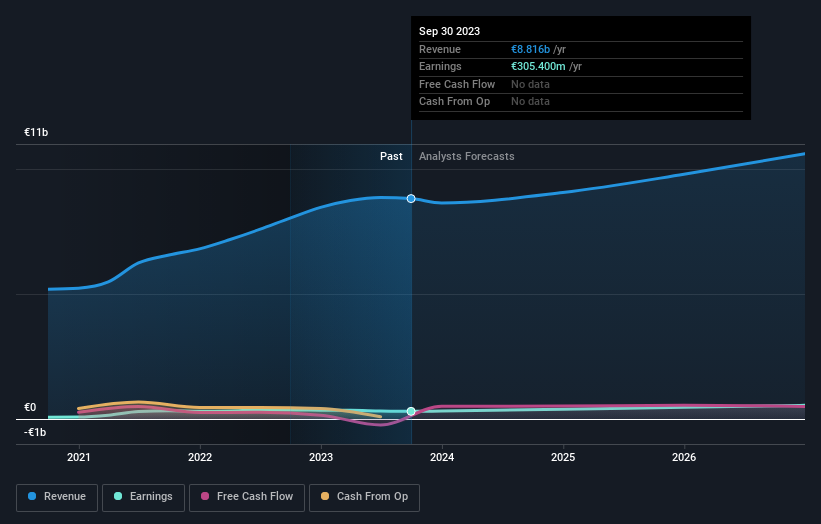Click the 'Earnings' row label in tooltip
Image resolution: width=821 pixels, height=524 pixels.
(440, 66)
